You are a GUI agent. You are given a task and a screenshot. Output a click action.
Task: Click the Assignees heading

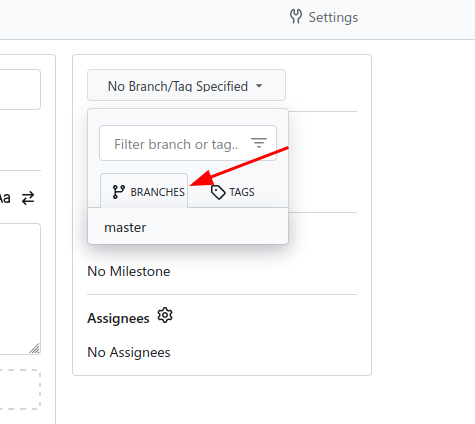[118, 318]
